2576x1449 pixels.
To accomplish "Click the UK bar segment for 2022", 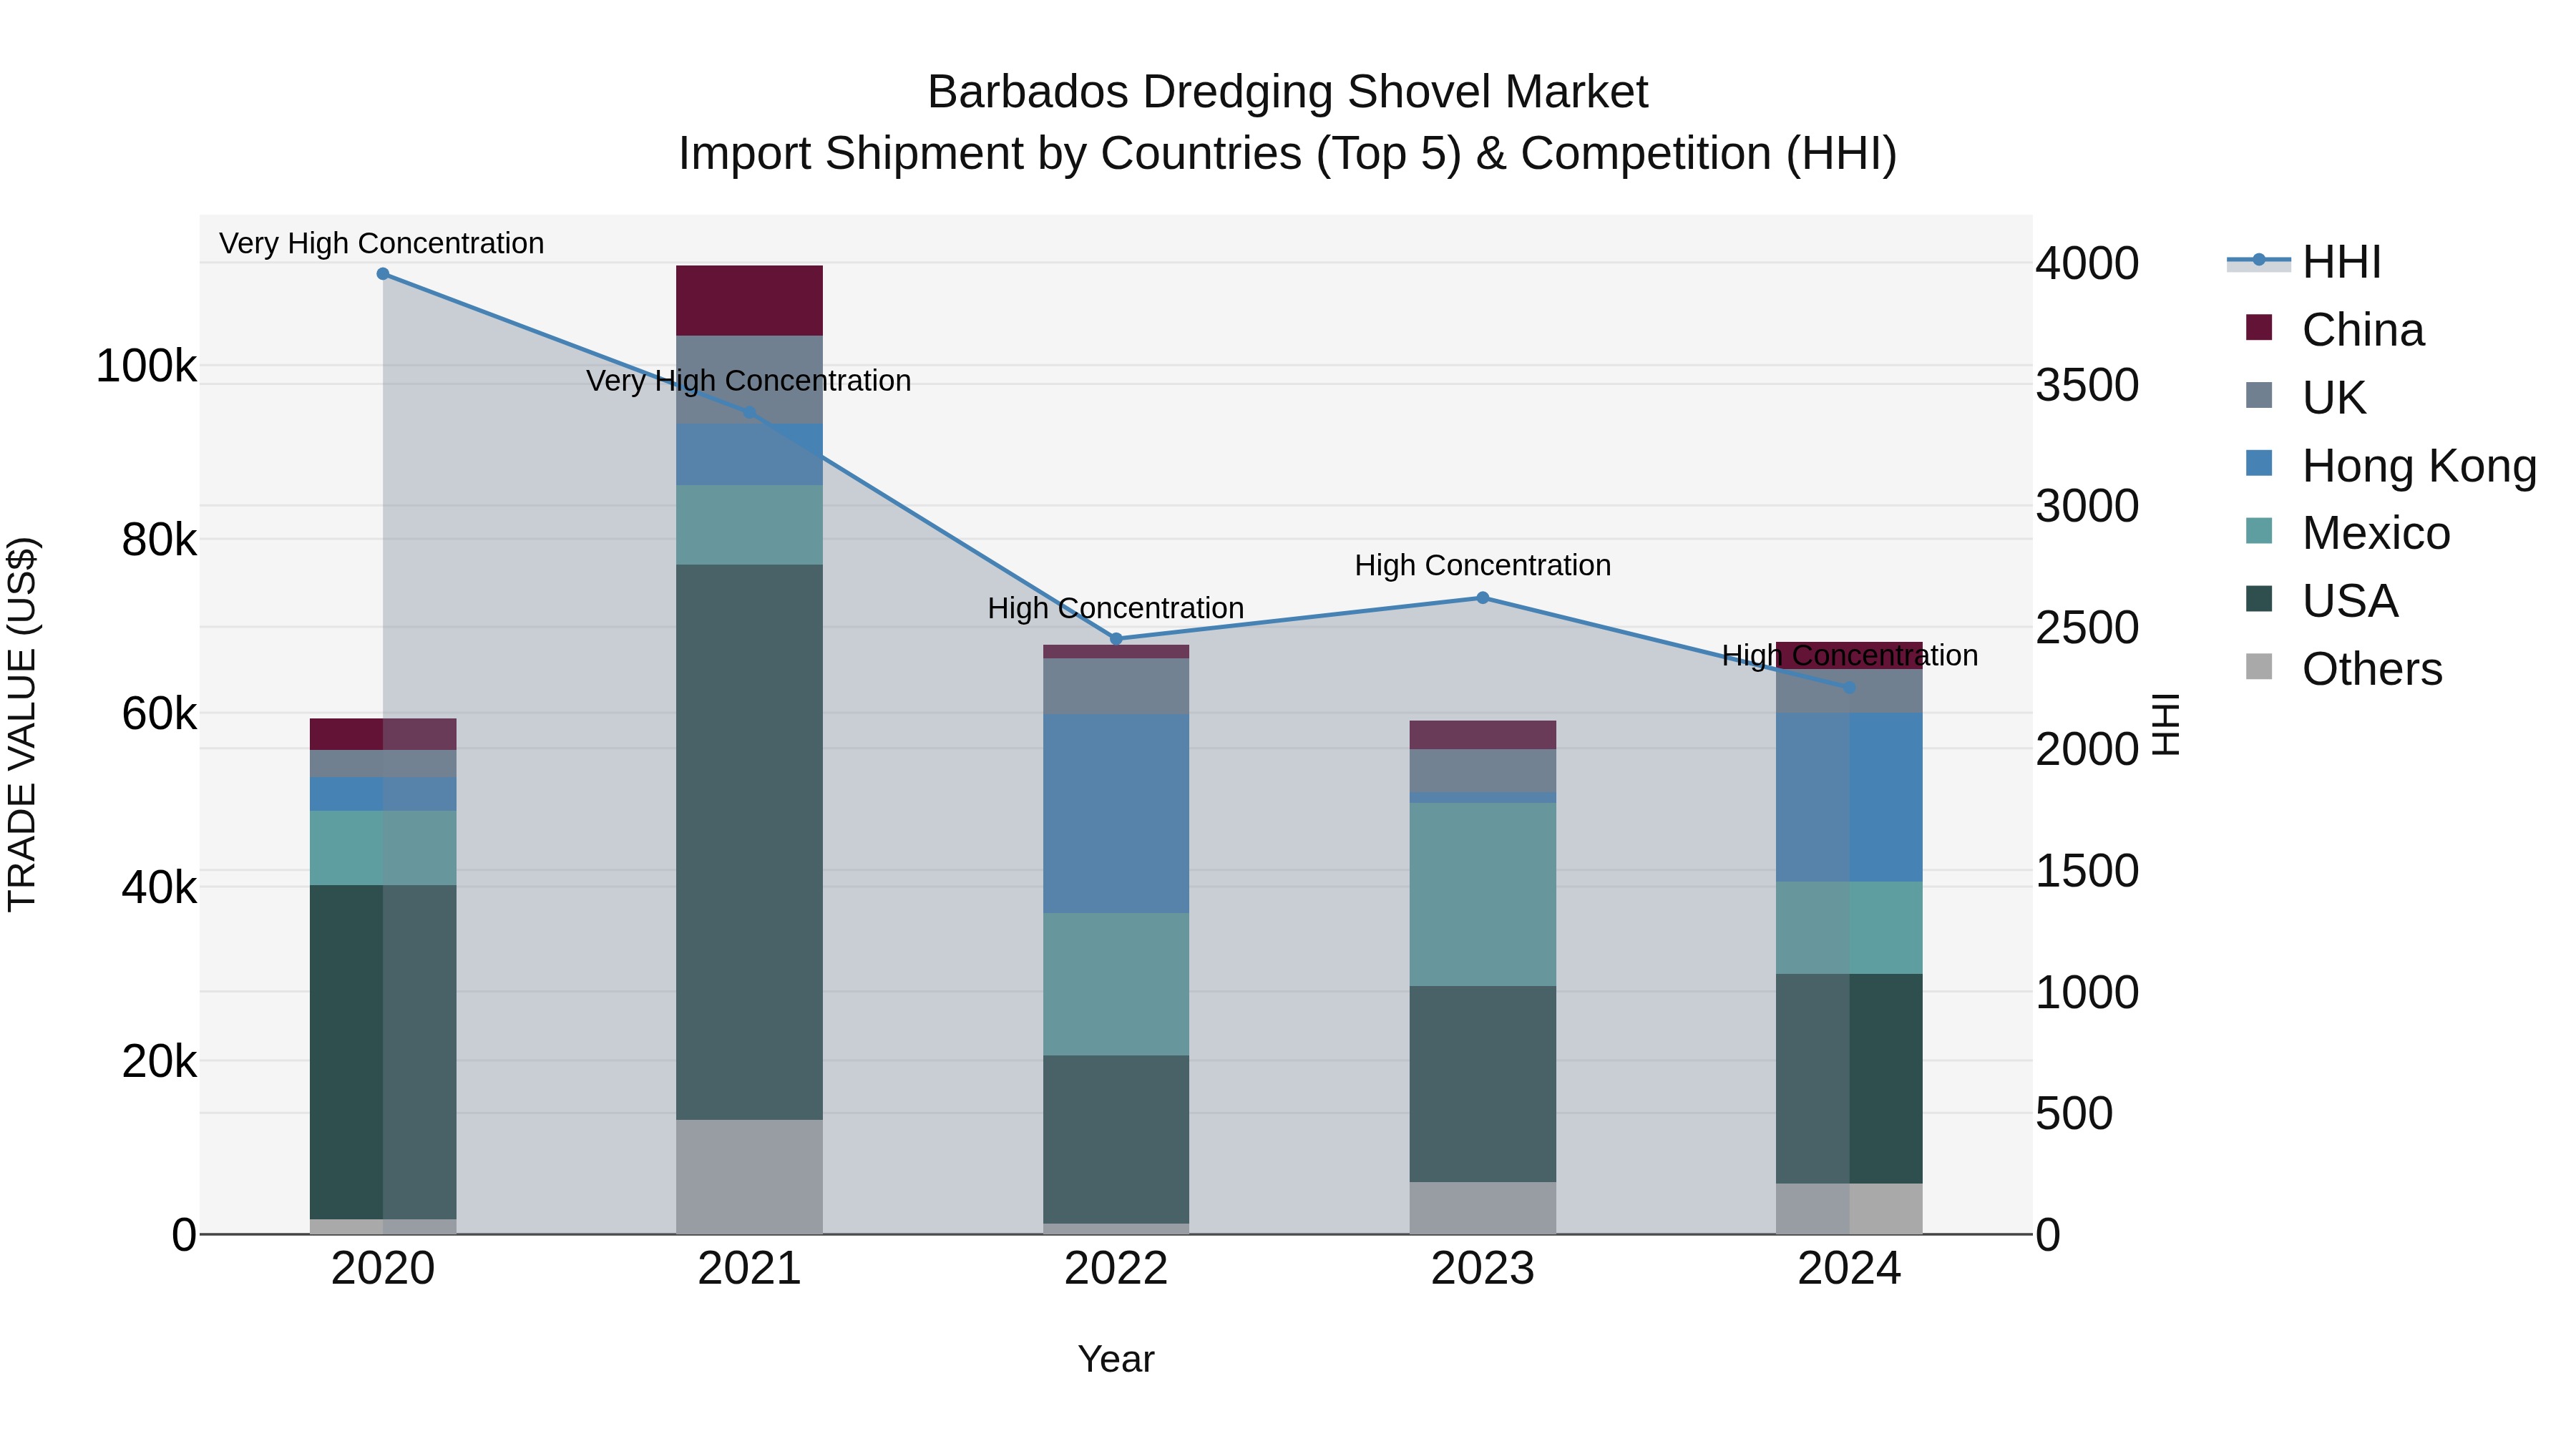I will click(1116, 687).
